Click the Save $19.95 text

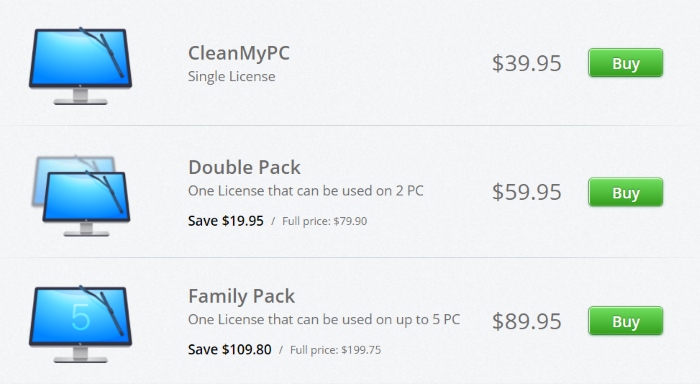[225, 221]
